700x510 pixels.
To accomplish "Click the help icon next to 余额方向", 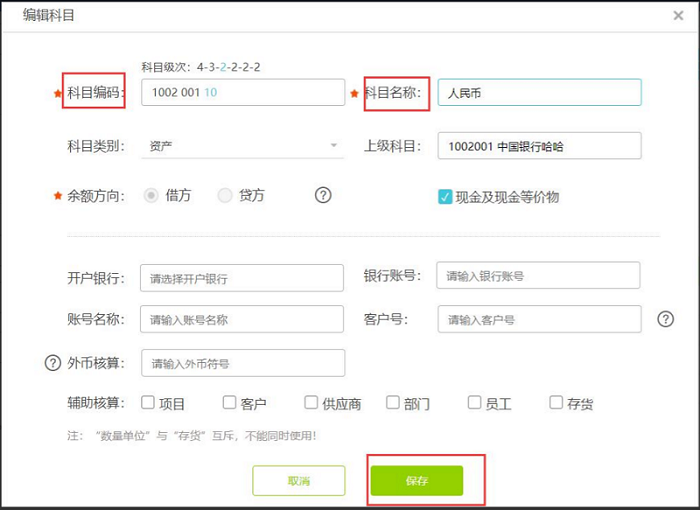I will pyautogui.click(x=323, y=195).
